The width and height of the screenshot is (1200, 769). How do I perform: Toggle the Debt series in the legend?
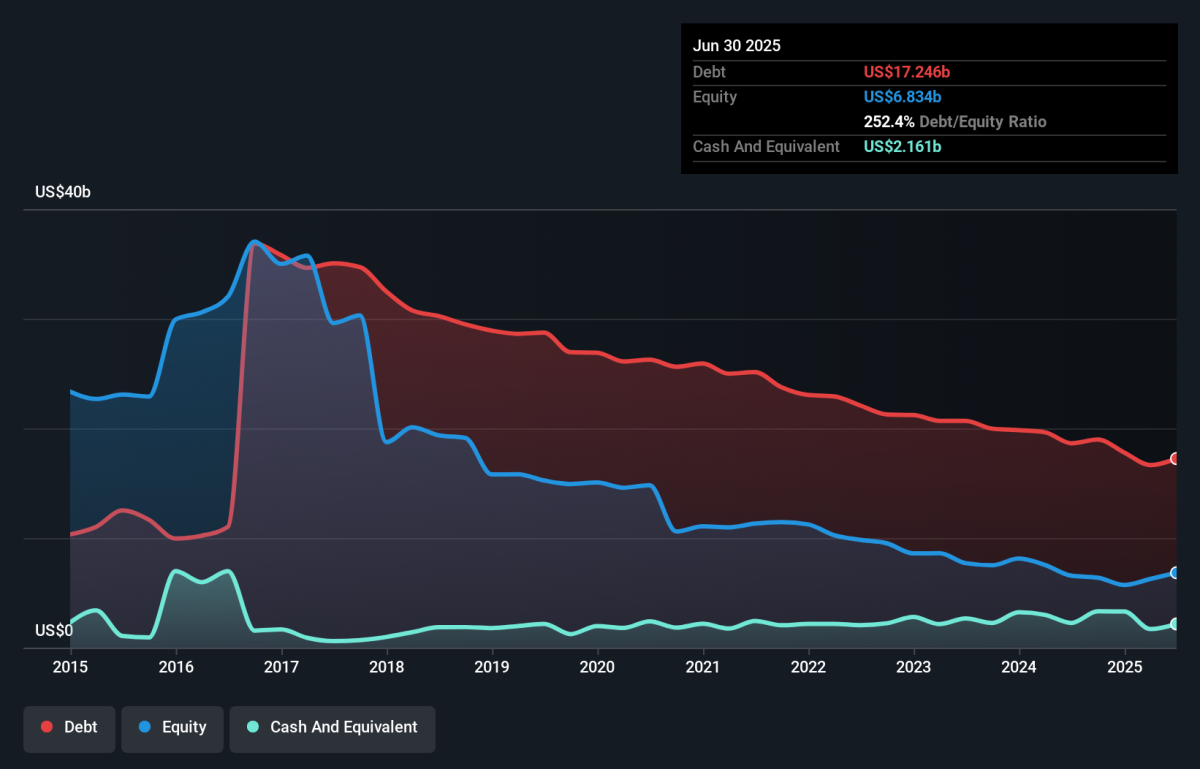coord(69,727)
